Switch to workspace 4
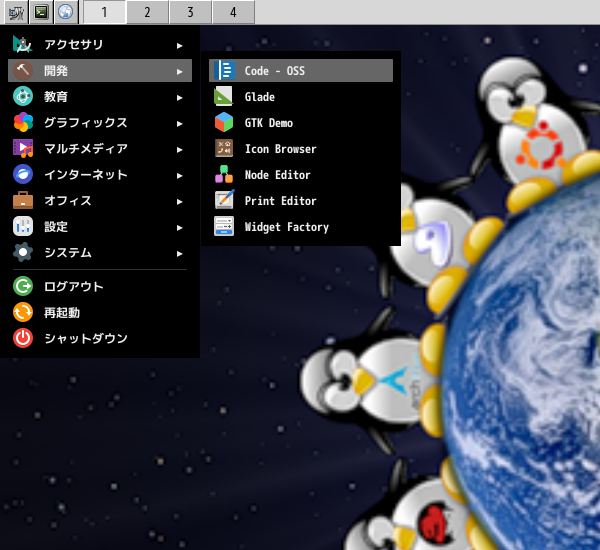Image resolution: width=600 pixels, height=550 pixels. point(233,12)
